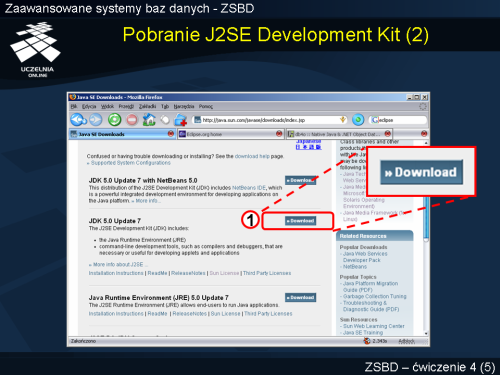Open Supported System Configurations link
Viewport: 500px width, 375px height.
tap(131, 163)
